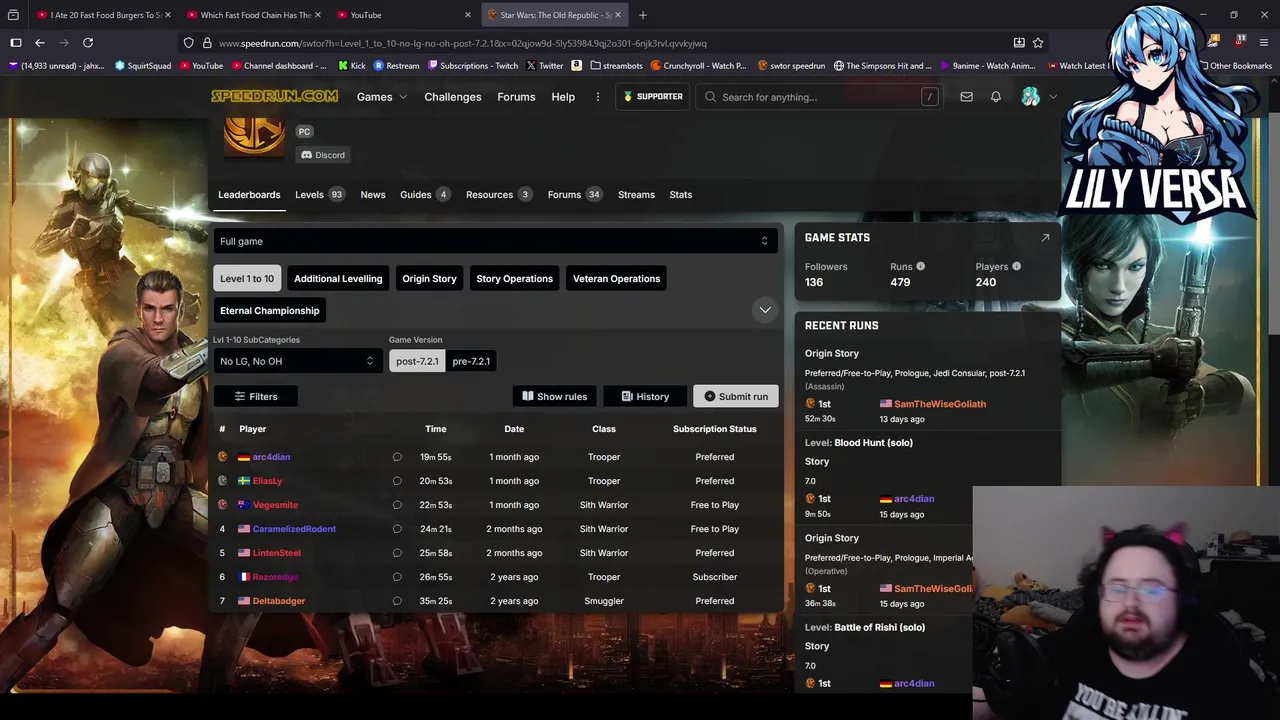Click the Search for anything field

click(819, 97)
